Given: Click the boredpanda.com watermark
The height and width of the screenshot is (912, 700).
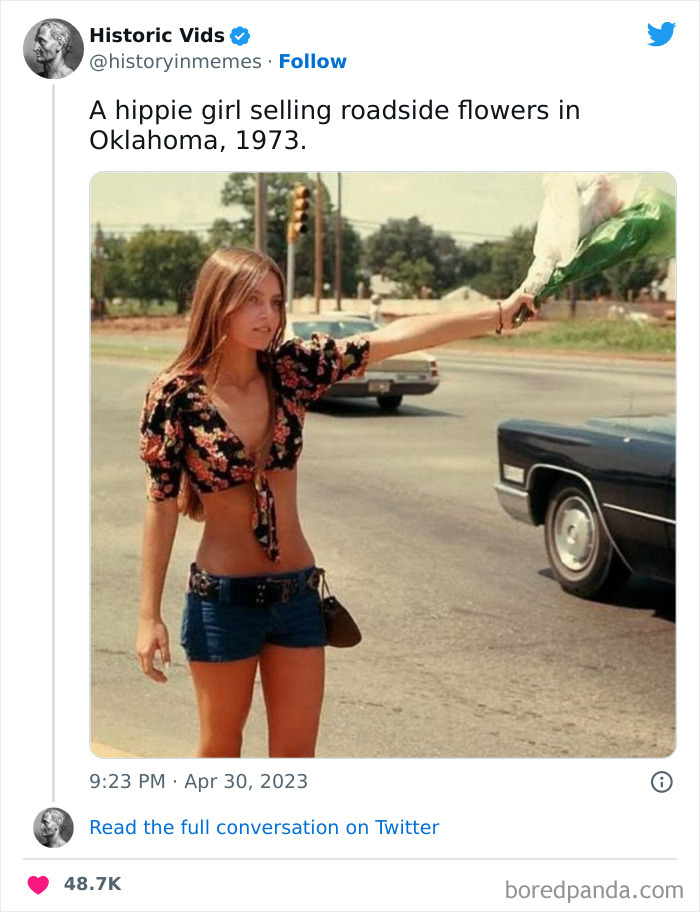Looking at the screenshot, I should pos(594,890).
